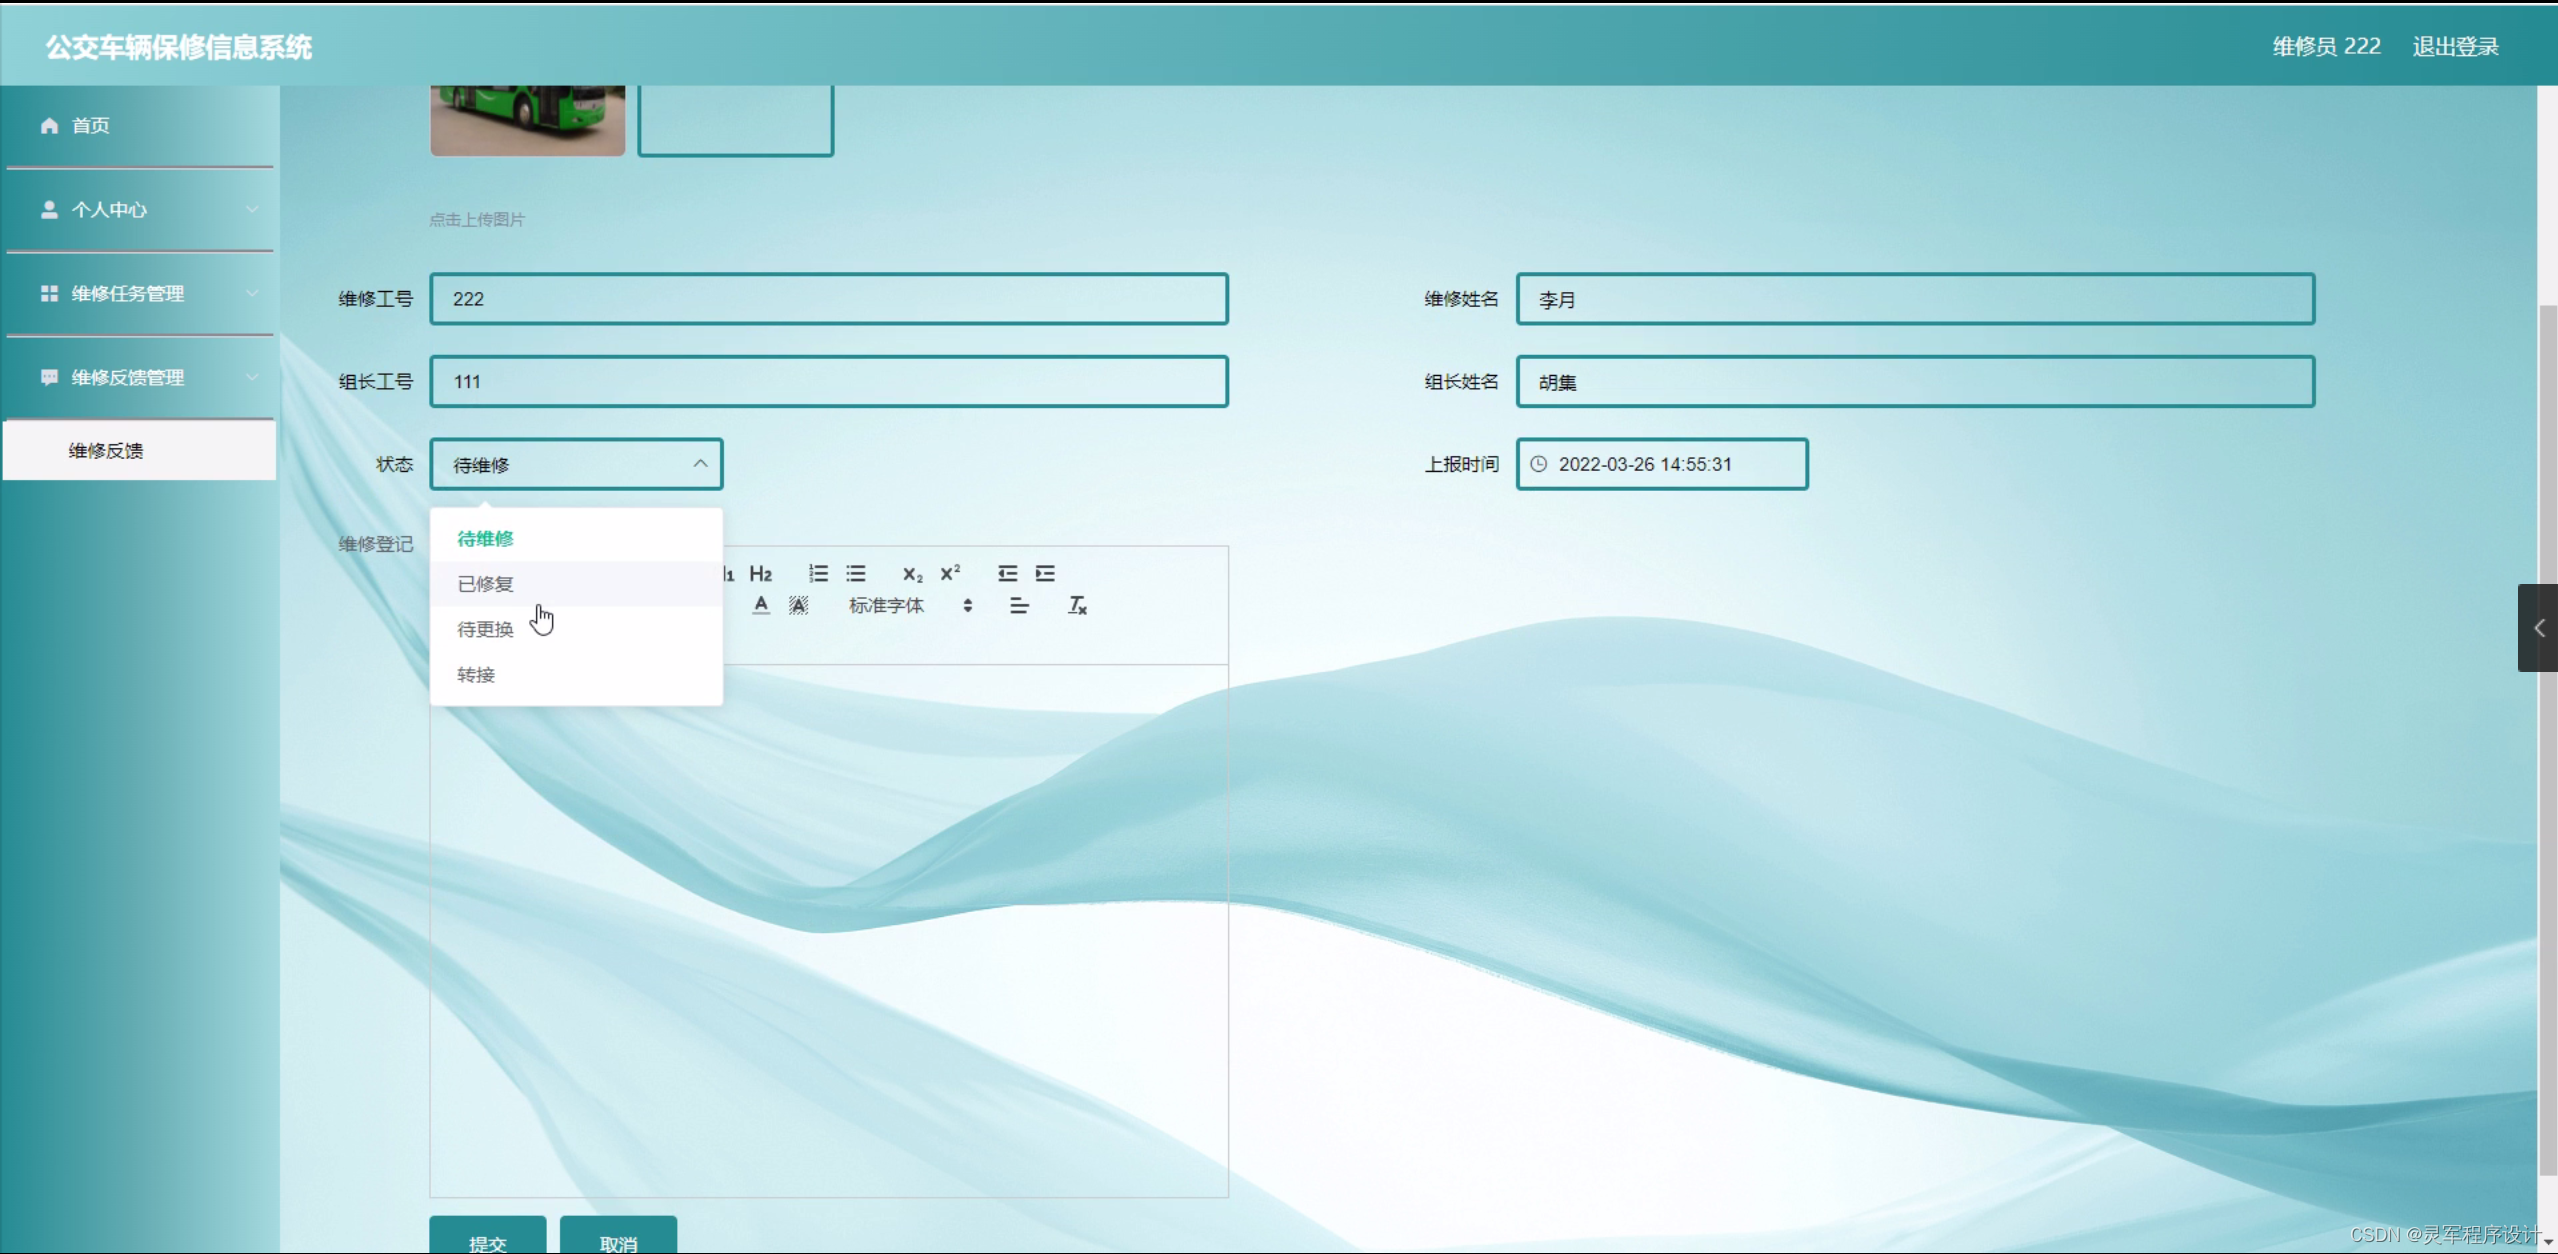
Task: Open the uploaded green bus thumbnail
Action: tap(527, 120)
